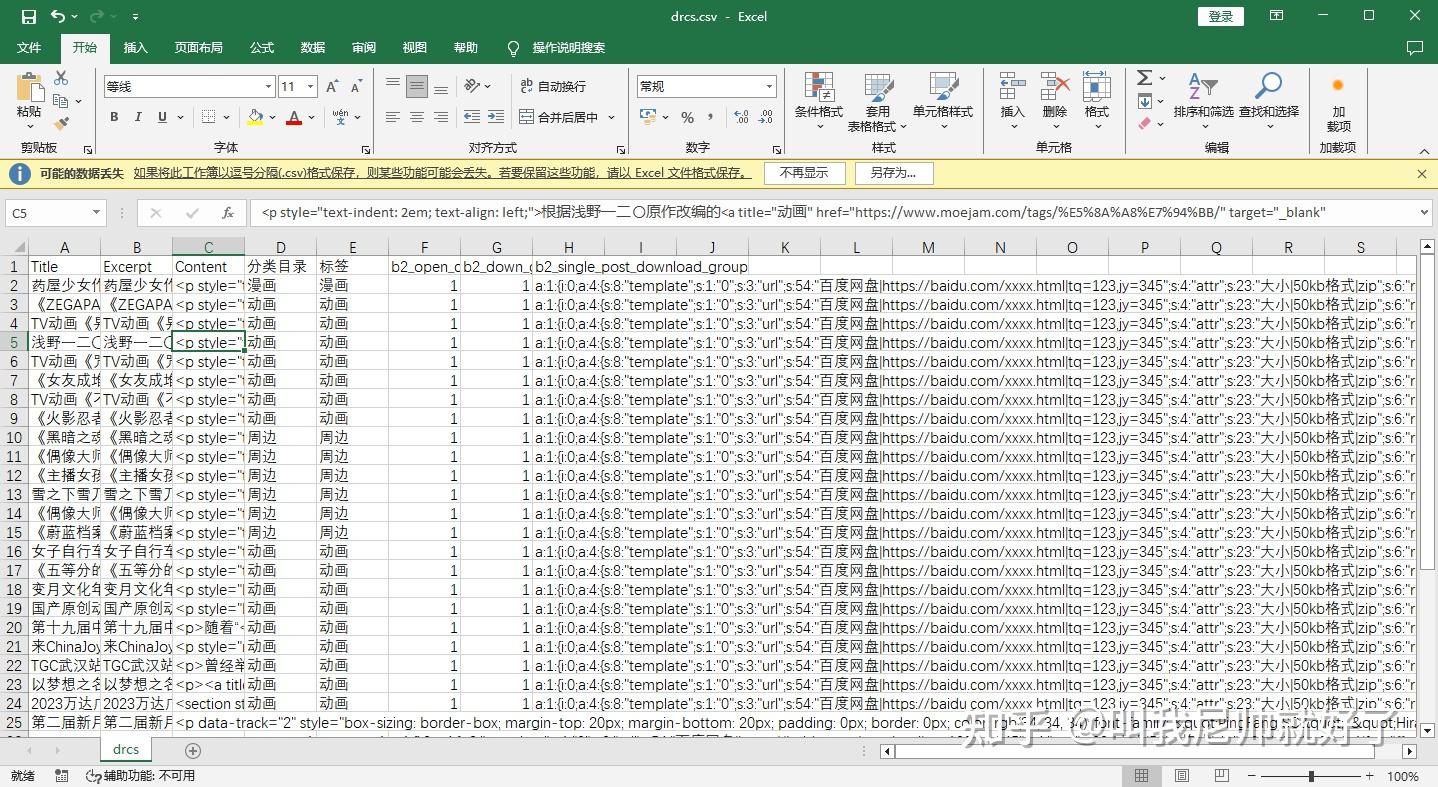Click the AutoSum (自动求和) icon
1438x787 pixels.
(1143, 78)
